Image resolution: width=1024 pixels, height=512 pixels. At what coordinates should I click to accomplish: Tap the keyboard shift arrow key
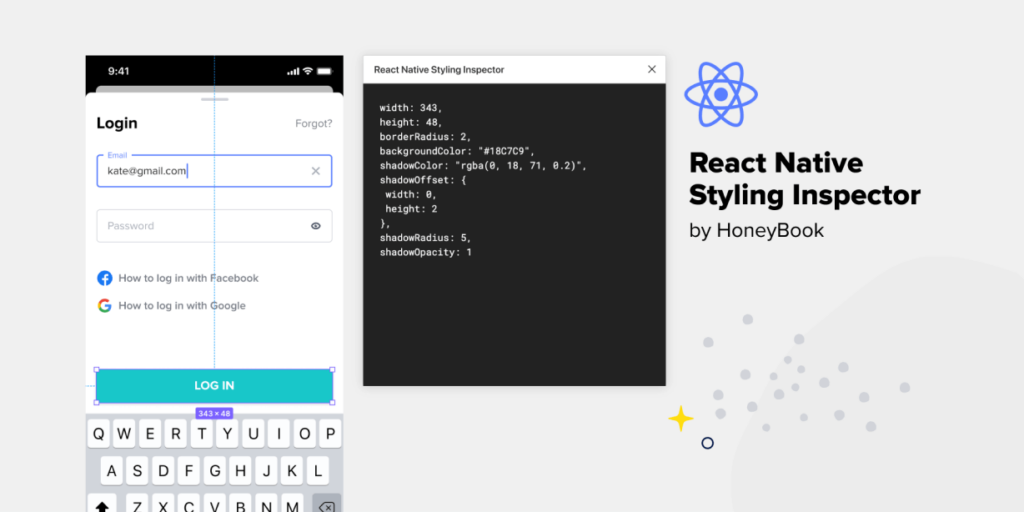click(102, 506)
